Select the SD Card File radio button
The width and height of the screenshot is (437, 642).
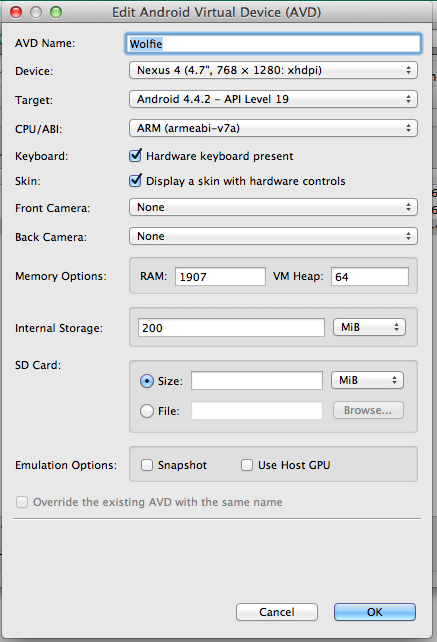[x=147, y=411]
